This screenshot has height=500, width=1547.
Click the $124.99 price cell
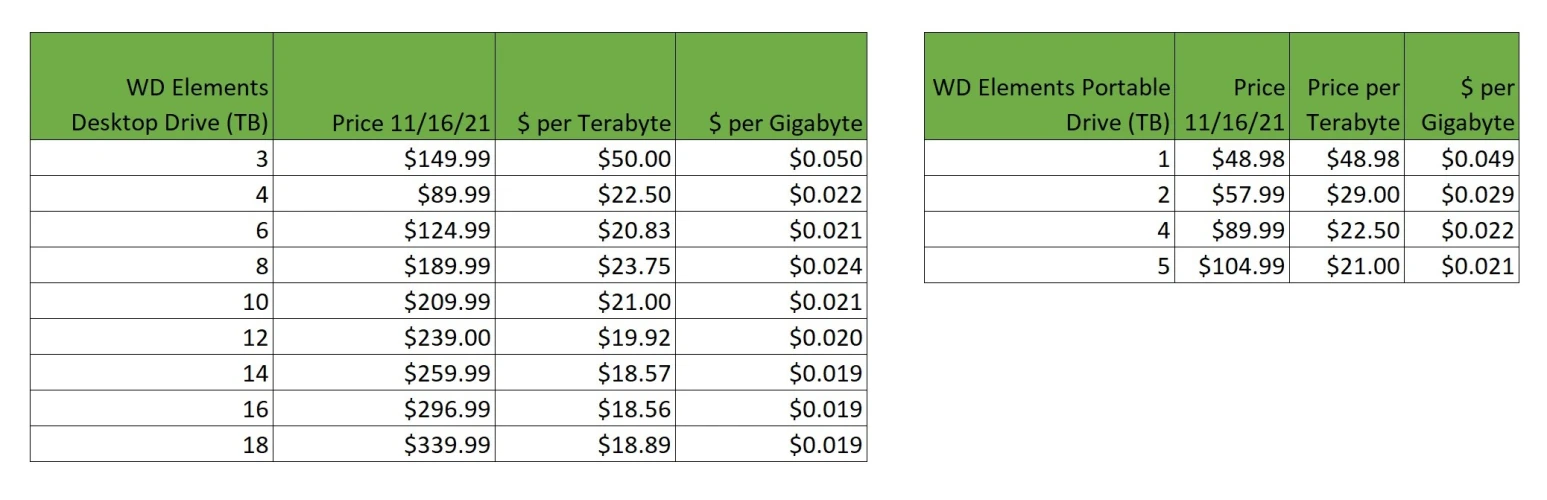[x=447, y=230]
